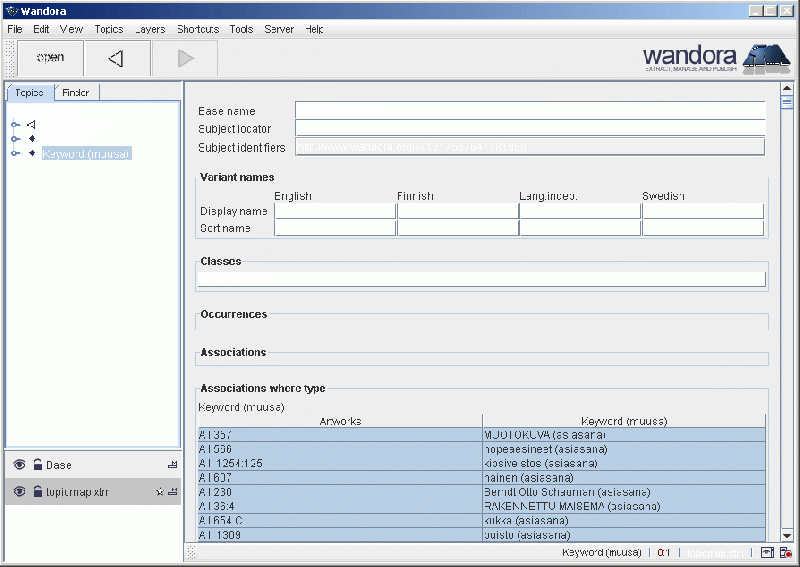Expand the Artworks tree node
This screenshot has width=800, height=567.
(15, 139)
